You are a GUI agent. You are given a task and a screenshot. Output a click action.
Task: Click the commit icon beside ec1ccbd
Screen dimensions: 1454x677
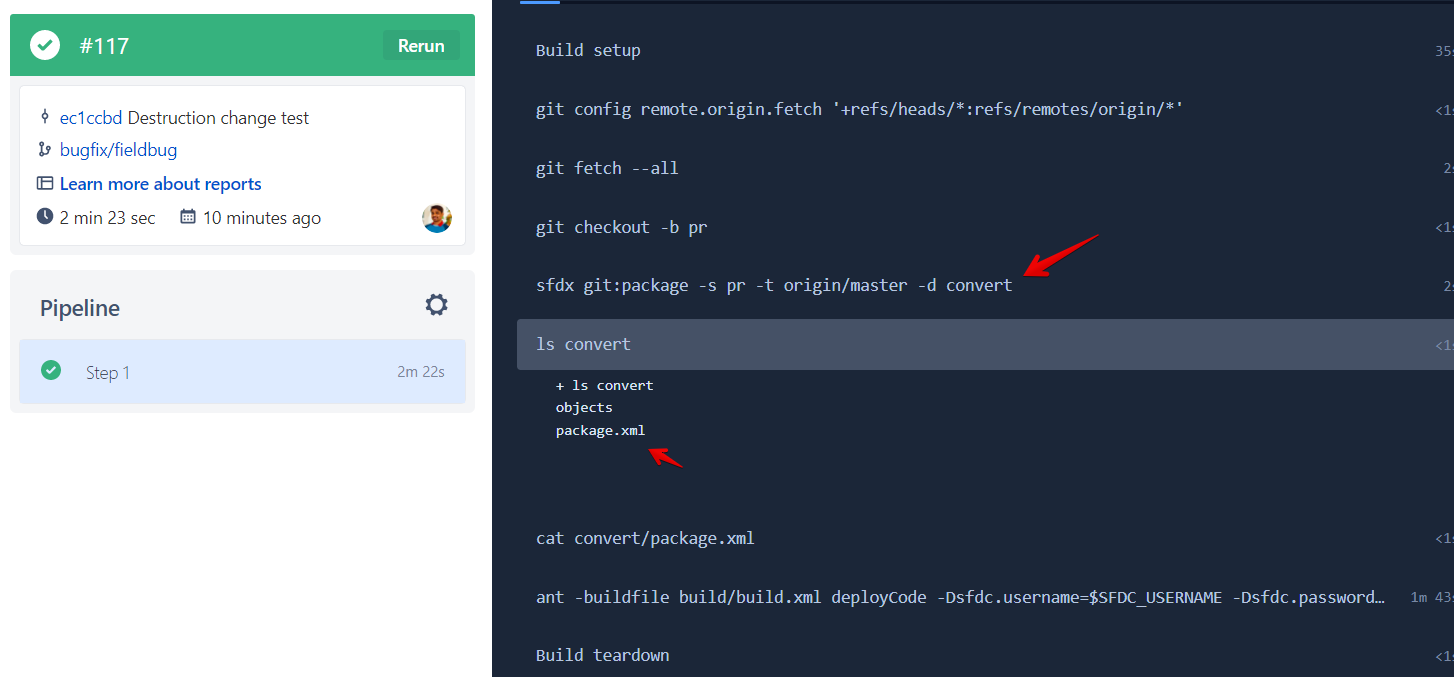coord(45,117)
